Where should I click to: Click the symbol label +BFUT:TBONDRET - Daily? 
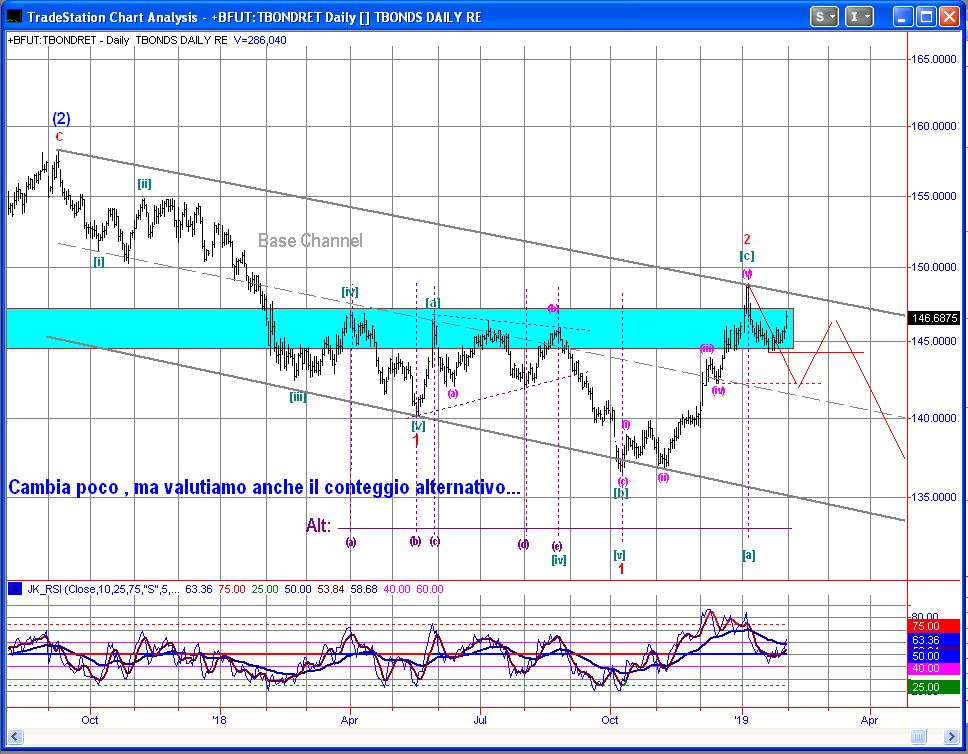(x=69, y=40)
